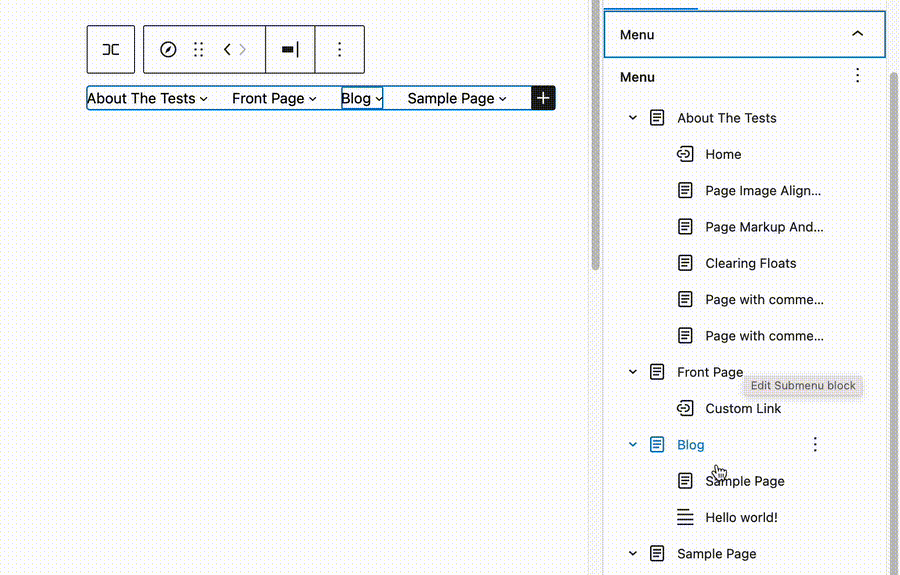This screenshot has width=900, height=575.
Task: Click Sample Page chevron in navigation bar
Action: pos(503,99)
